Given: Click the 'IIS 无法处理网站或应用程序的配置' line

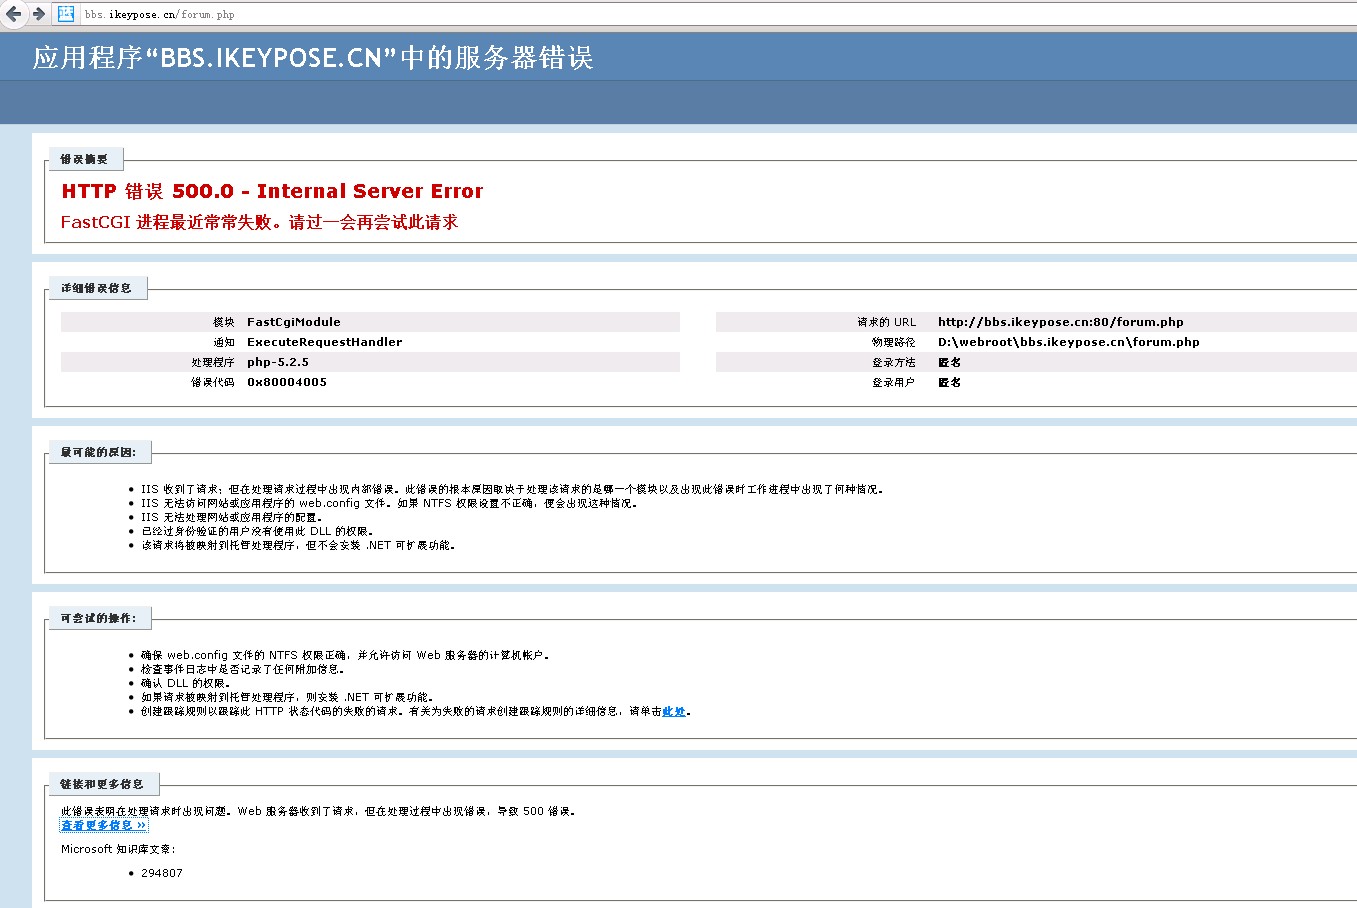Looking at the screenshot, I should pyautogui.click(x=233, y=517).
